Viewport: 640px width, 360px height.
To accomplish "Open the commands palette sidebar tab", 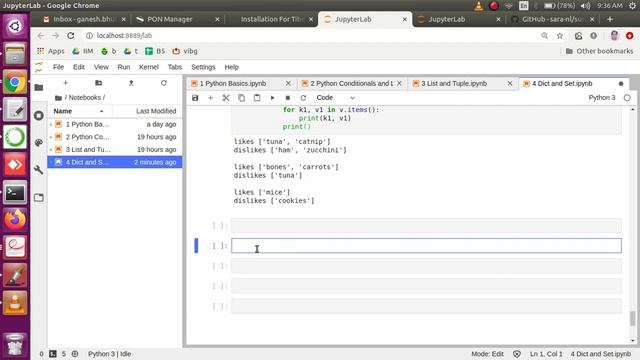I will pos(39,142).
